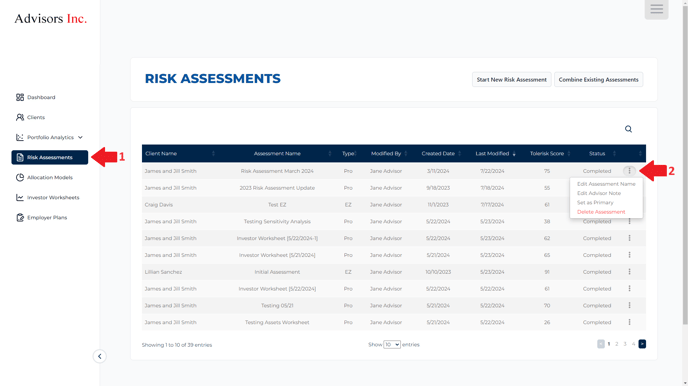Expand the Portfolio Analytics chevron
The image size is (688, 386).
[80, 137]
